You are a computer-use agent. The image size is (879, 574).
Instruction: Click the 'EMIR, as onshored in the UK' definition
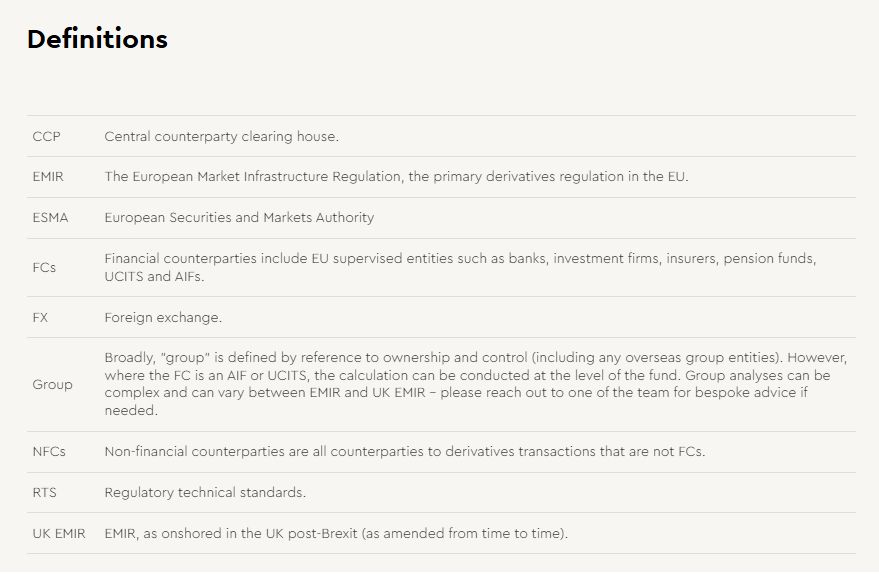[336, 534]
